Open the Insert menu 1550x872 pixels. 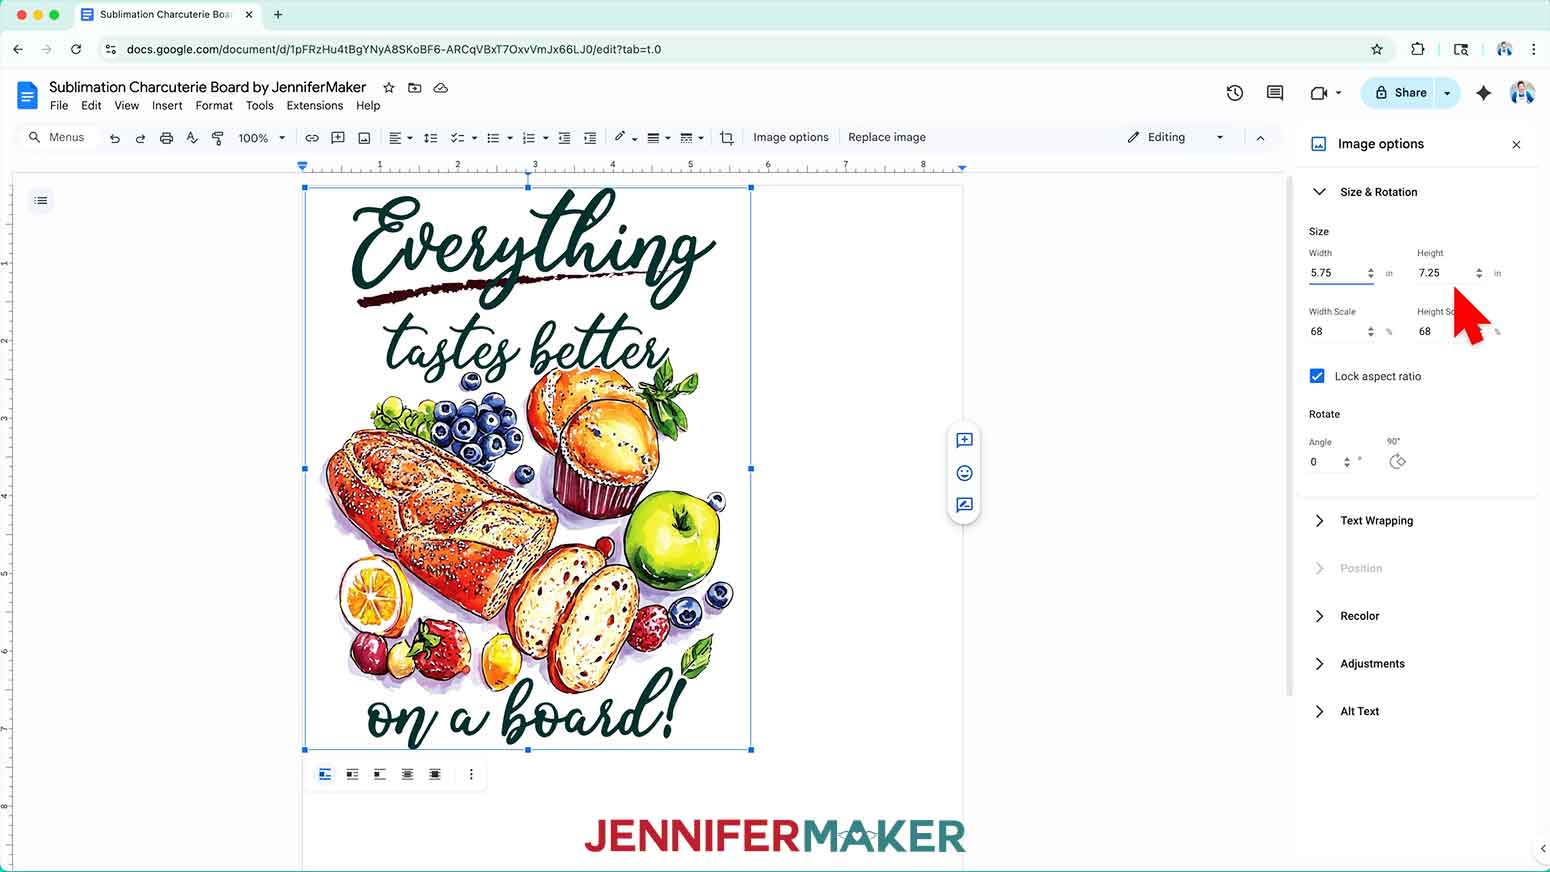point(167,106)
